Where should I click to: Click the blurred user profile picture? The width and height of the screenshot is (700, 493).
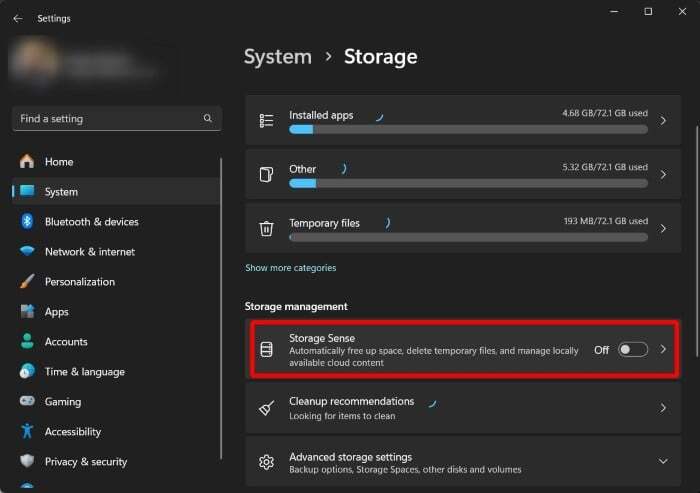click(x=36, y=60)
